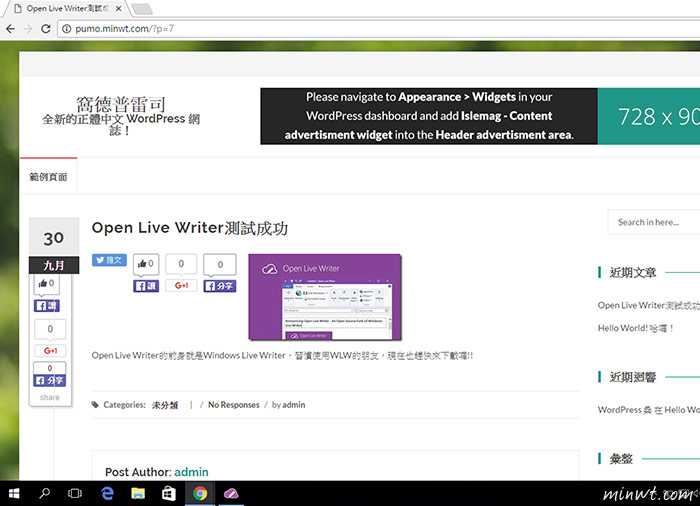
Task: Click the categories tag icon
Action: point(95,405)
